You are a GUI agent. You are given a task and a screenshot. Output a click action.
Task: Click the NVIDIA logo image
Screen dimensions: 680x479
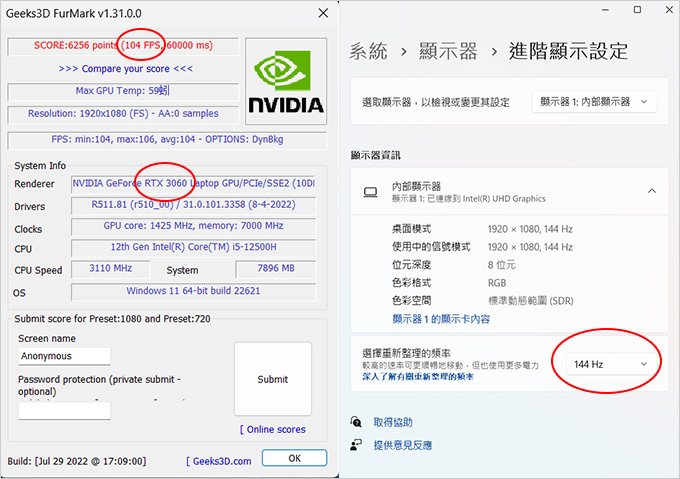pyautogui.click(x=286, y=81)
